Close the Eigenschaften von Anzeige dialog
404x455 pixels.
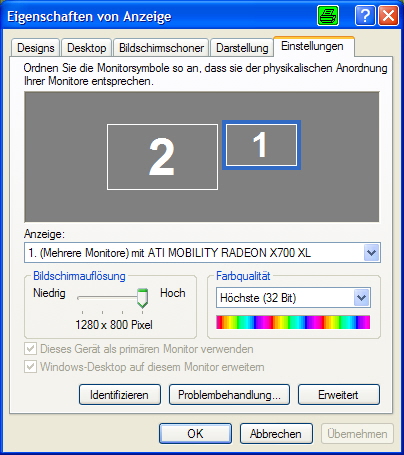click(388, 16)
